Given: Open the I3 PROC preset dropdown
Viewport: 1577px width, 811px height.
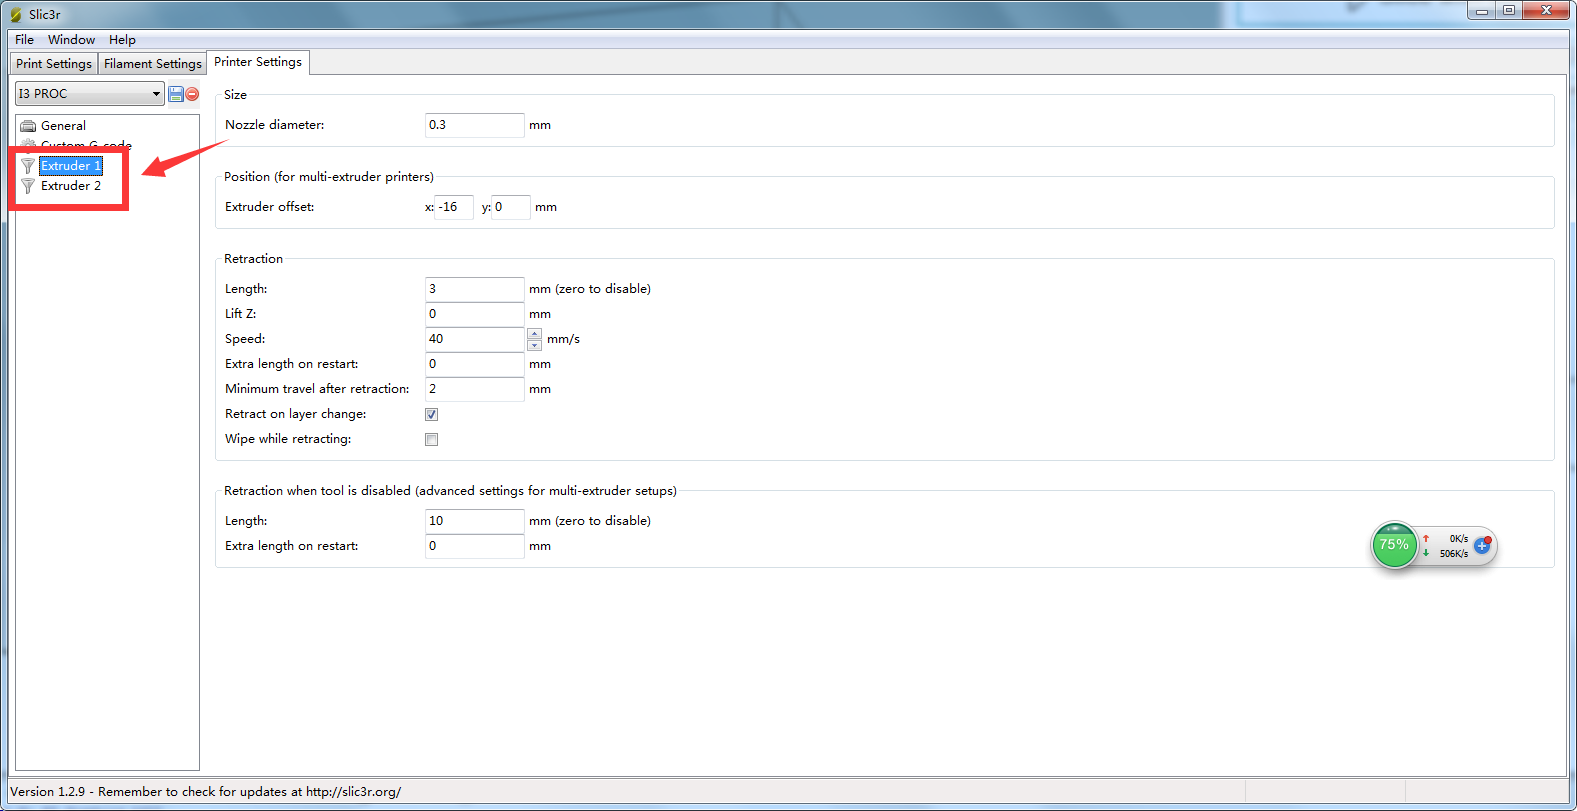Looking at the screenshot, I should coord(89,93).
